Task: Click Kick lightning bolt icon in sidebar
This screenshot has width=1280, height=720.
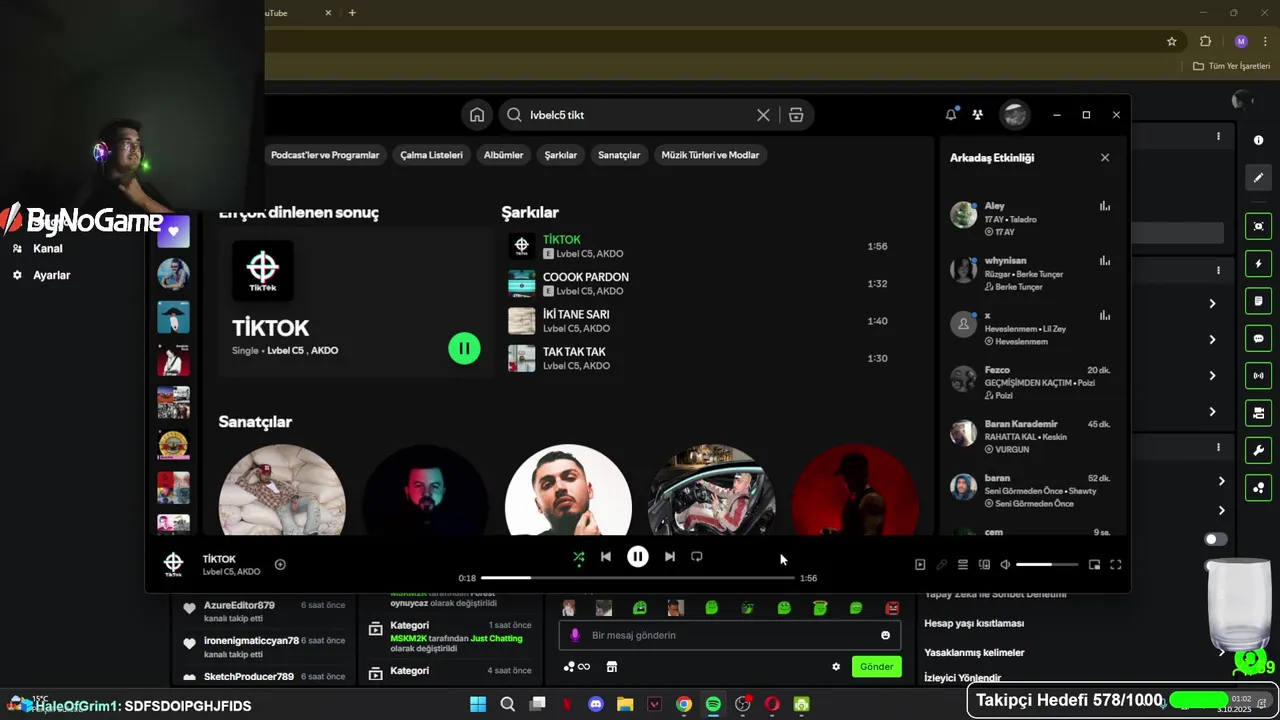Action: [x=1258, y=264]
